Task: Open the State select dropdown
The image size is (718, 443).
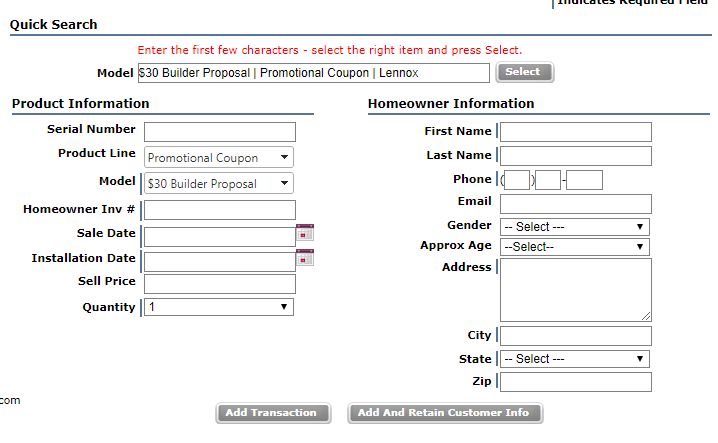Action: [x=575, y=359]
